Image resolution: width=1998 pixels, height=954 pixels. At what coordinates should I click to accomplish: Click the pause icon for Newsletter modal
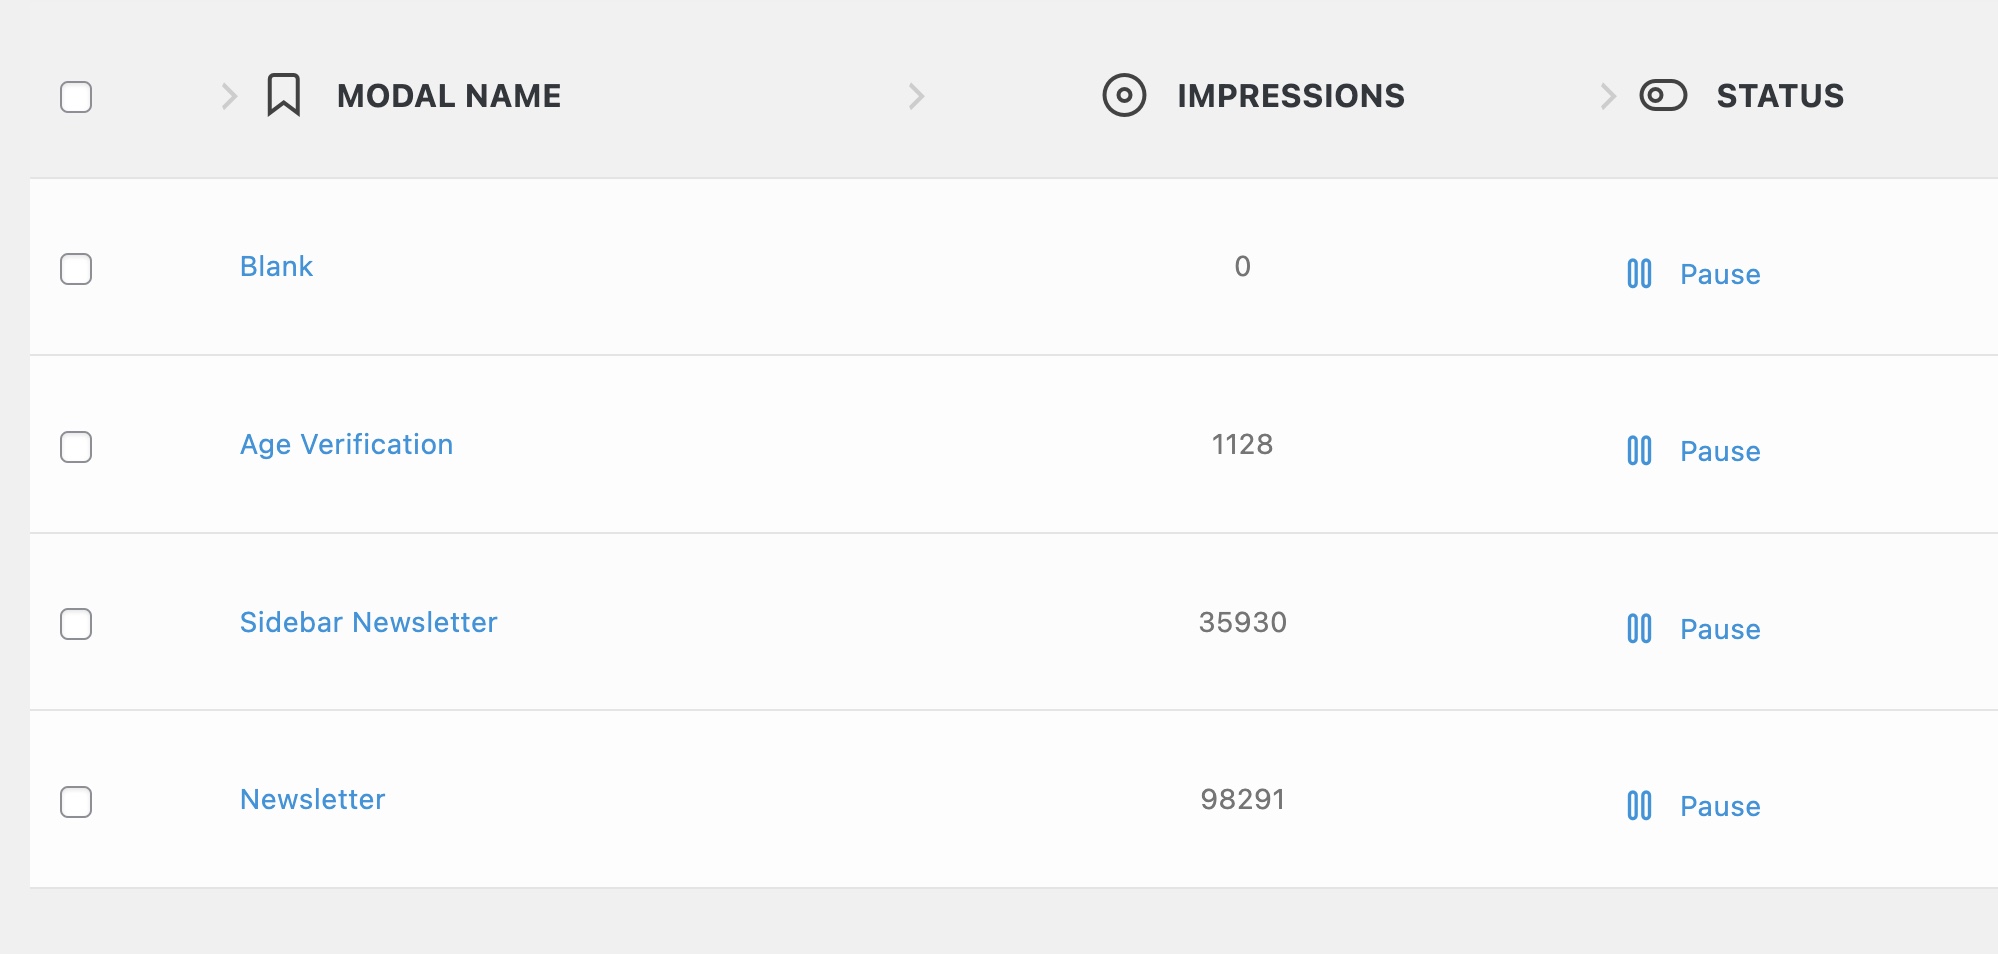(1639, 806)
